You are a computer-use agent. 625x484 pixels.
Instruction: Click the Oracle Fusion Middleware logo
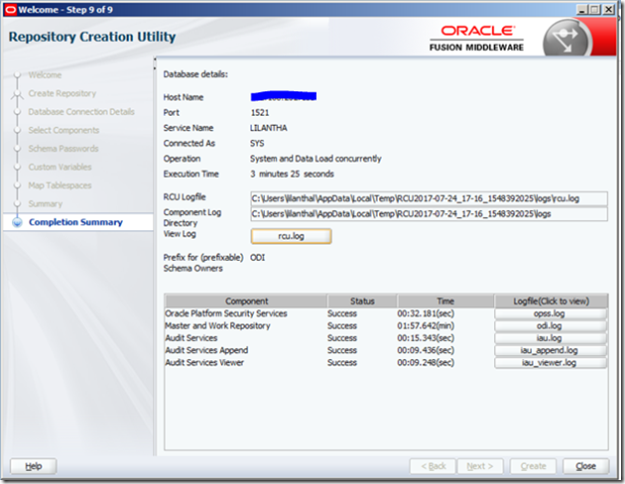(477, 38)
